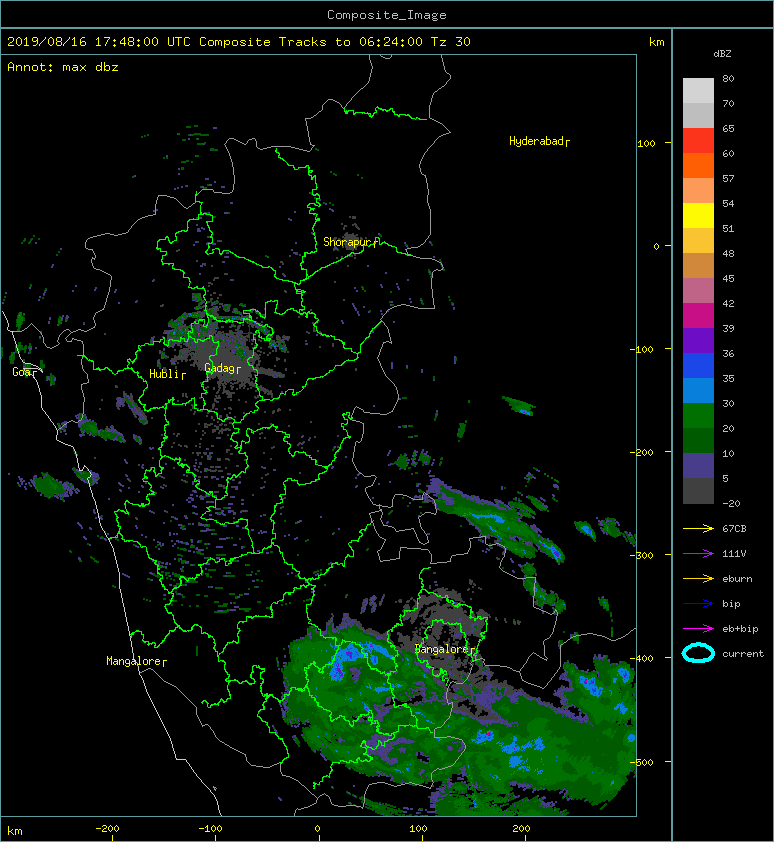Select the Gadag city label
This screenshot has height=842, width=774.
point(222,368)
